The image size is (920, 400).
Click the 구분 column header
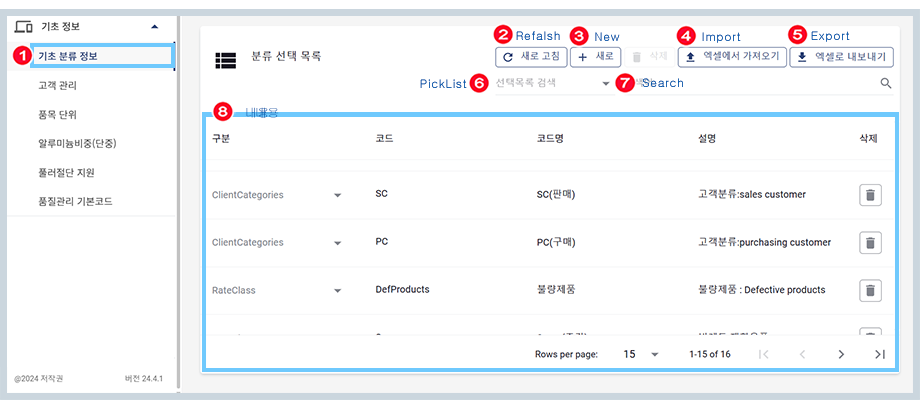pos(220,138)
